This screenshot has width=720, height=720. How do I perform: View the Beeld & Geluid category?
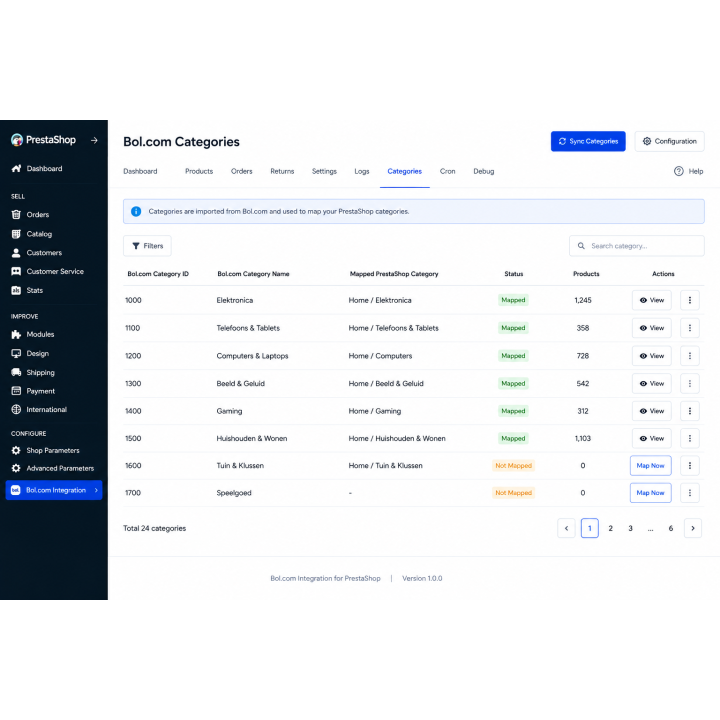[652, 383]
